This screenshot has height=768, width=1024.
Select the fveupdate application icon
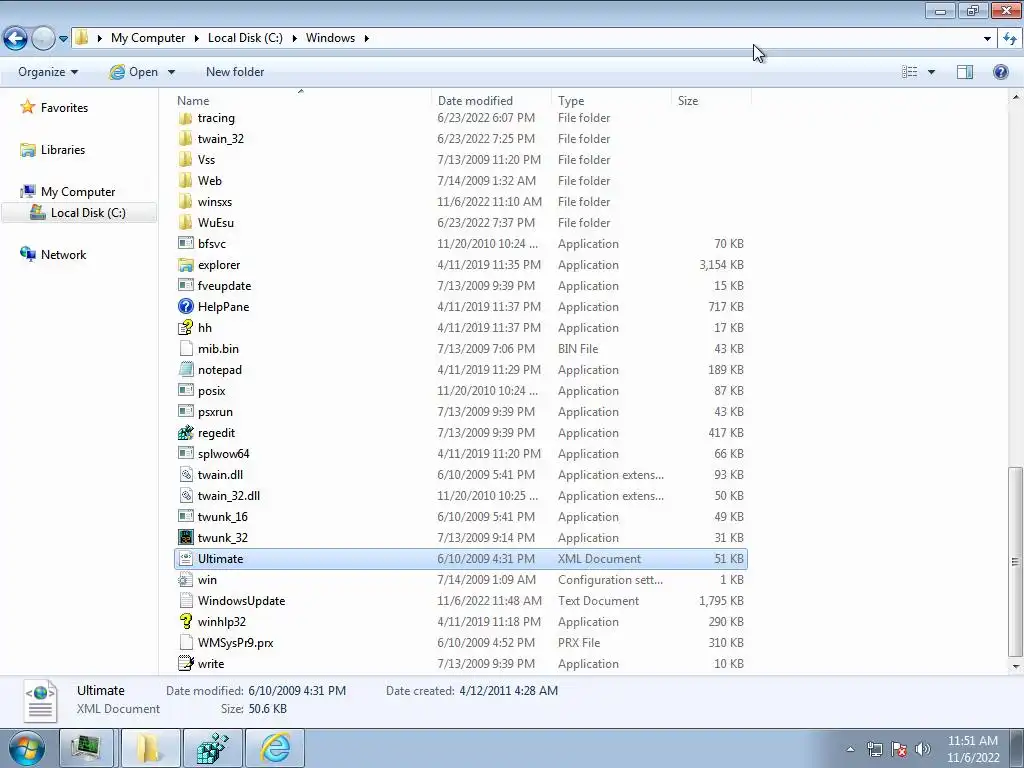pyautogui.click(x=185, y=285)
